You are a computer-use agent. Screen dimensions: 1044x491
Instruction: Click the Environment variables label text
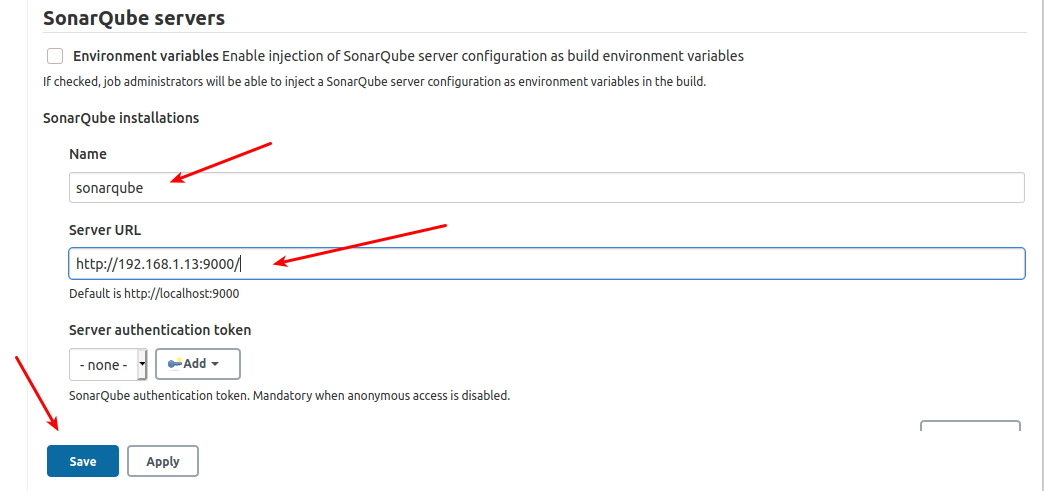coord(146,56)
